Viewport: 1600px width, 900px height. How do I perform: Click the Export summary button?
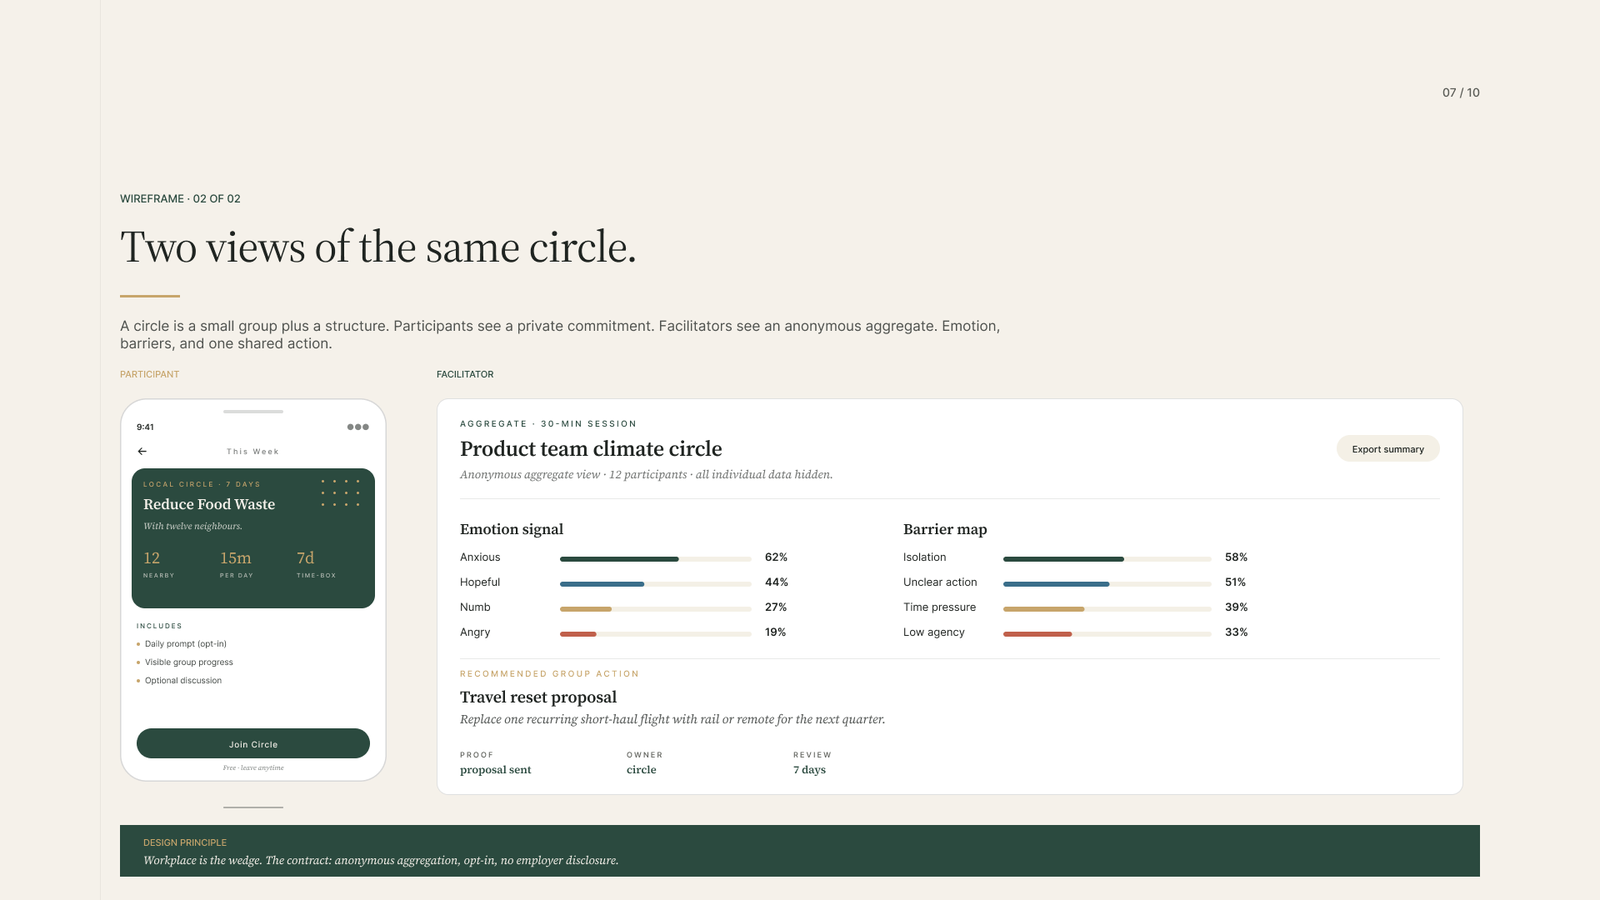(x=1388, y=449)
